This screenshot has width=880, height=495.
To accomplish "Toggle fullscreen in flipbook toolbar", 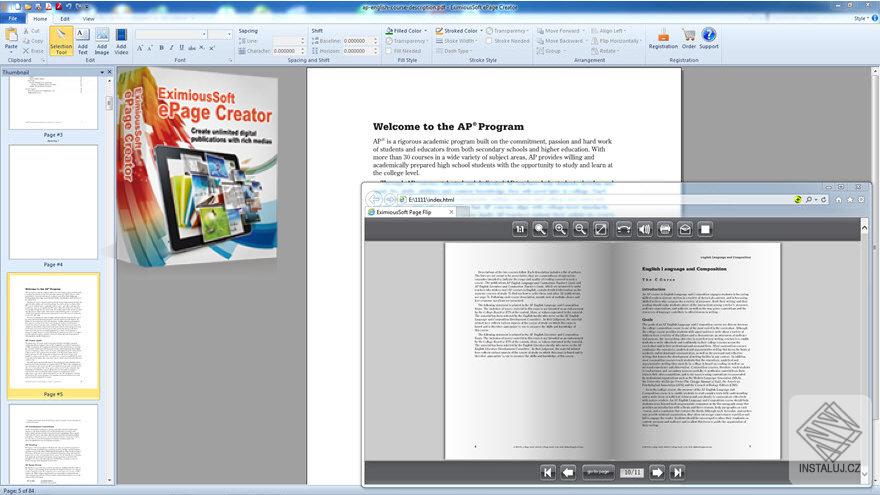I will click(601, 229).
